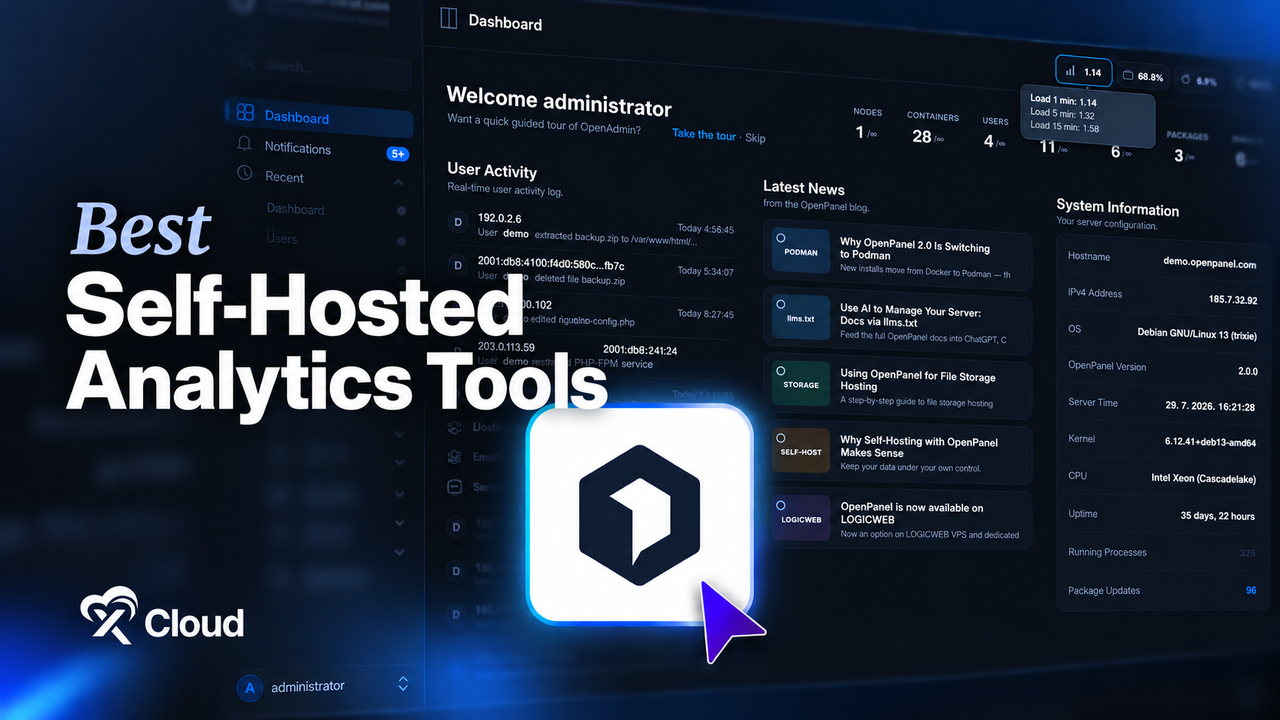Click Uptime value 35 days, 22 hours
1280x720 pixels.
point(1218,516)
